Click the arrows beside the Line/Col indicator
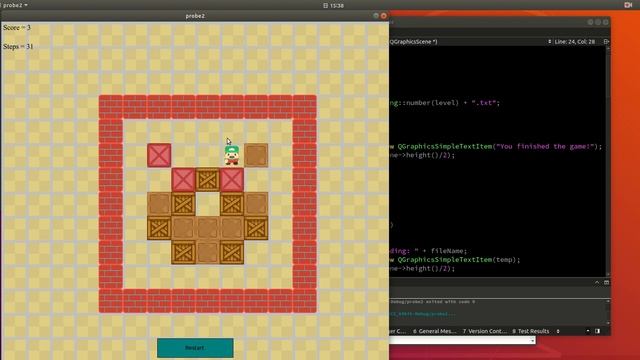The width and height of the screenshot is (640, 360). (x=549, y=42)
